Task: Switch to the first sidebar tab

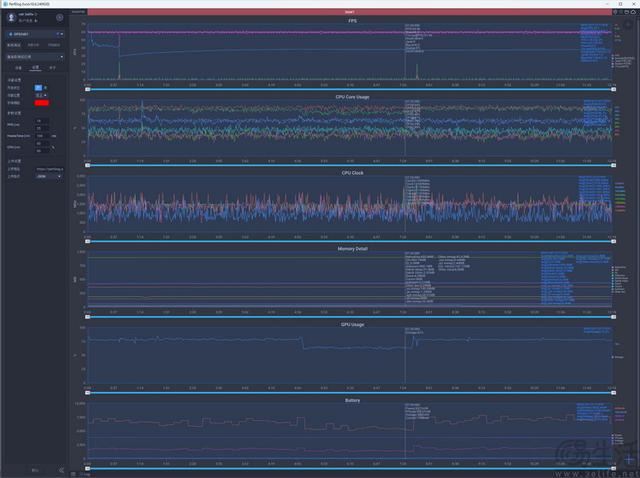Action: [17, 68]
